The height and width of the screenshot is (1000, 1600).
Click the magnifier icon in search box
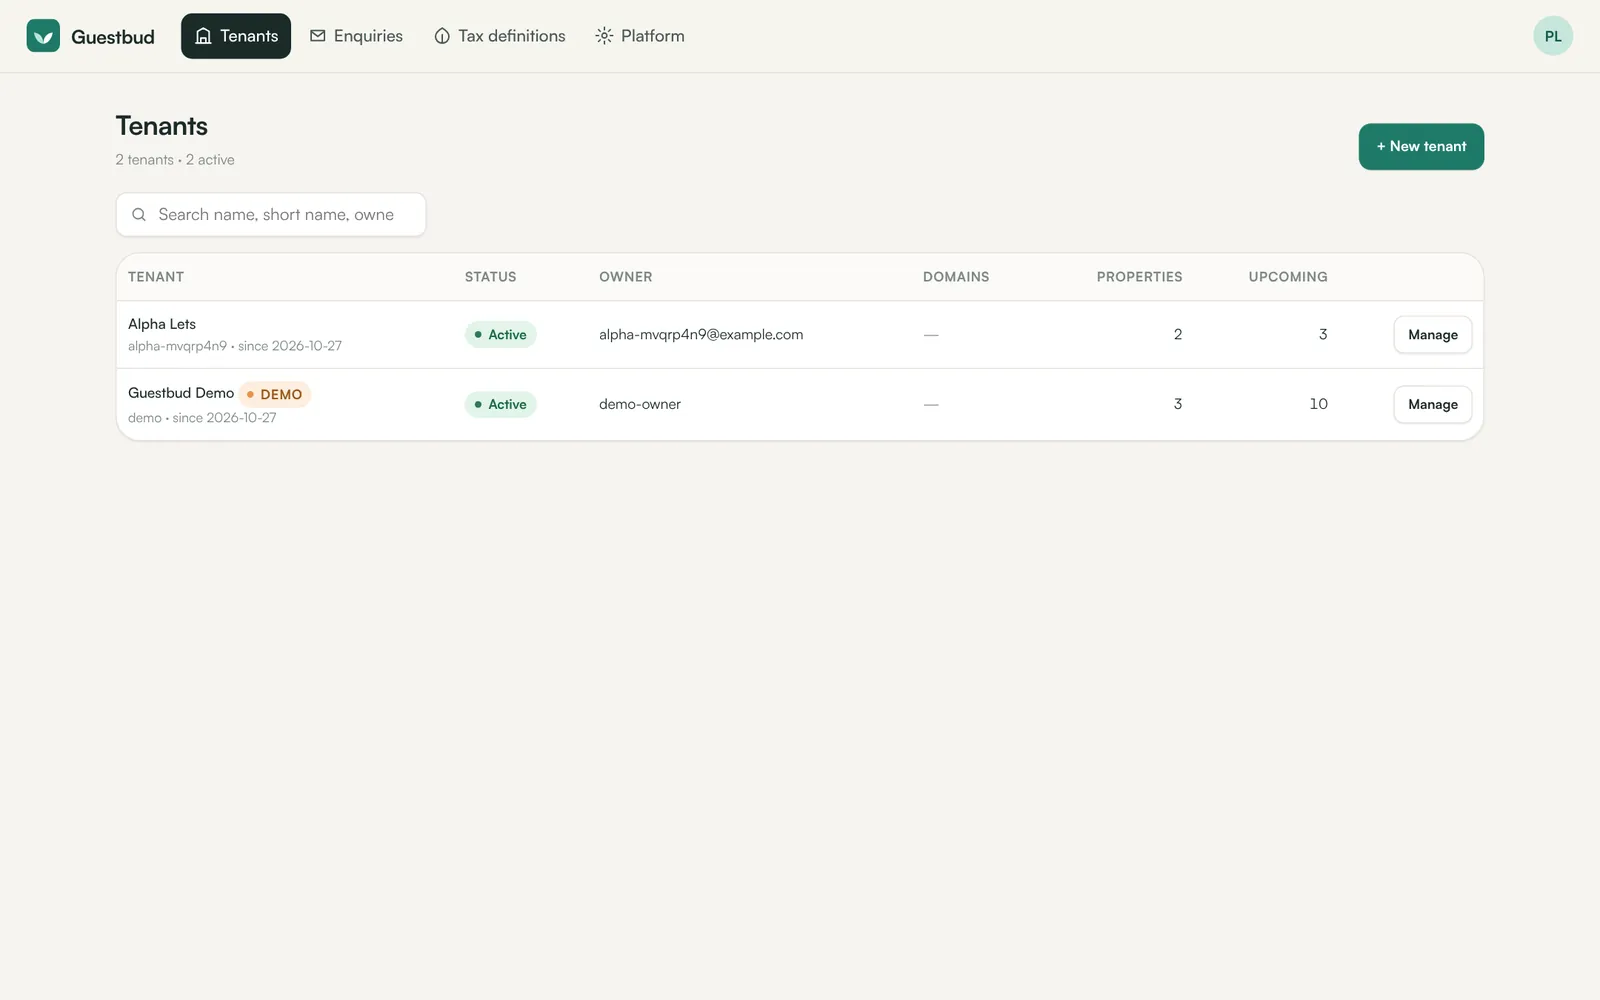point(139,215)
